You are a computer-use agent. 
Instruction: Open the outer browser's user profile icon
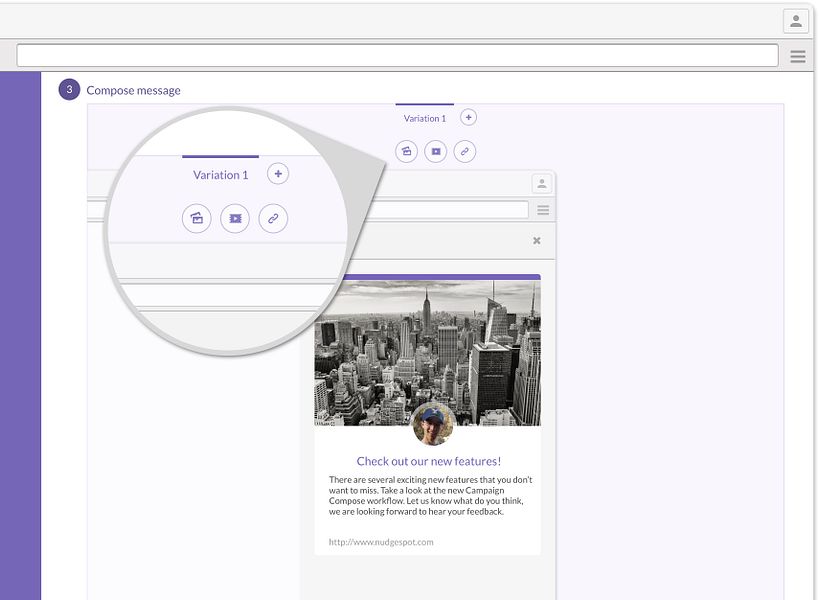point(795,21)
